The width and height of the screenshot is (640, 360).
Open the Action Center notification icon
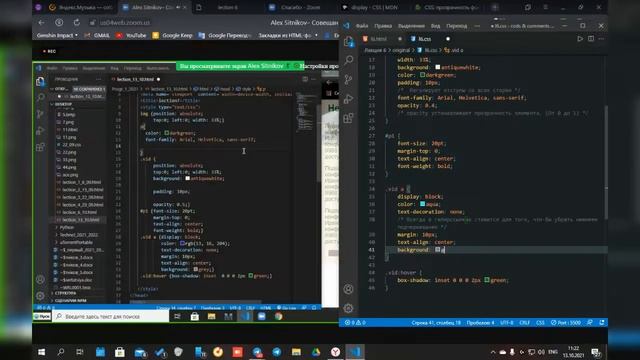coord(596,352)
